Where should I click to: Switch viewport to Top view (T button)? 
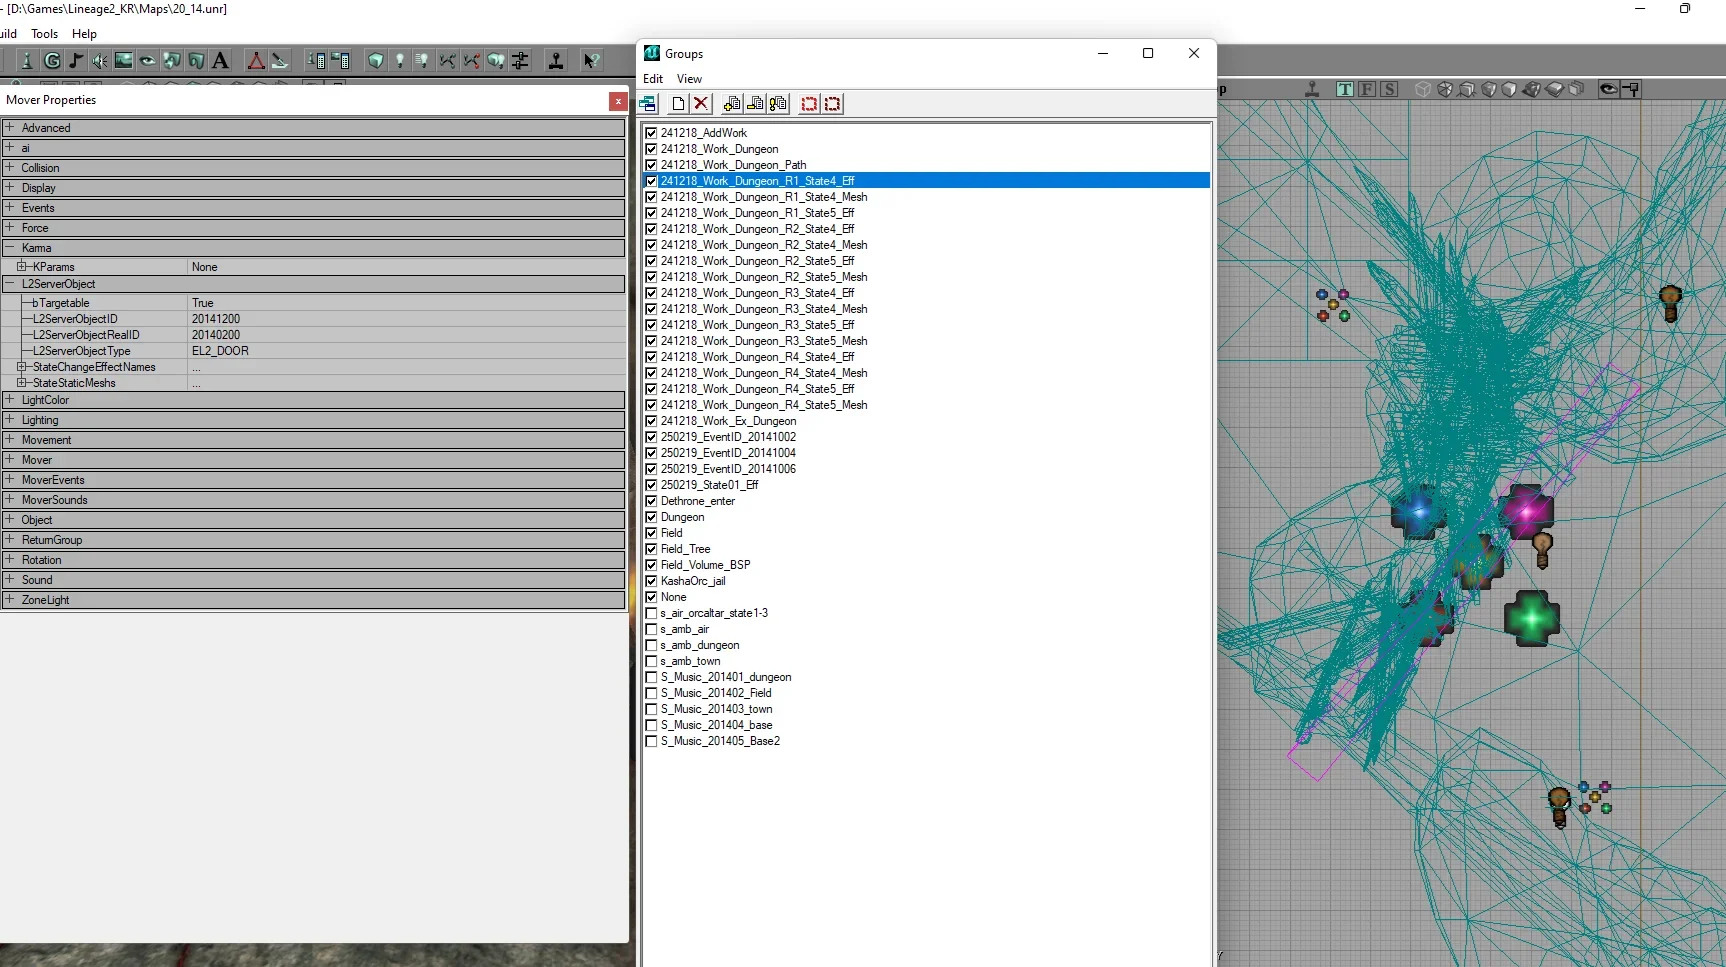1345,90
